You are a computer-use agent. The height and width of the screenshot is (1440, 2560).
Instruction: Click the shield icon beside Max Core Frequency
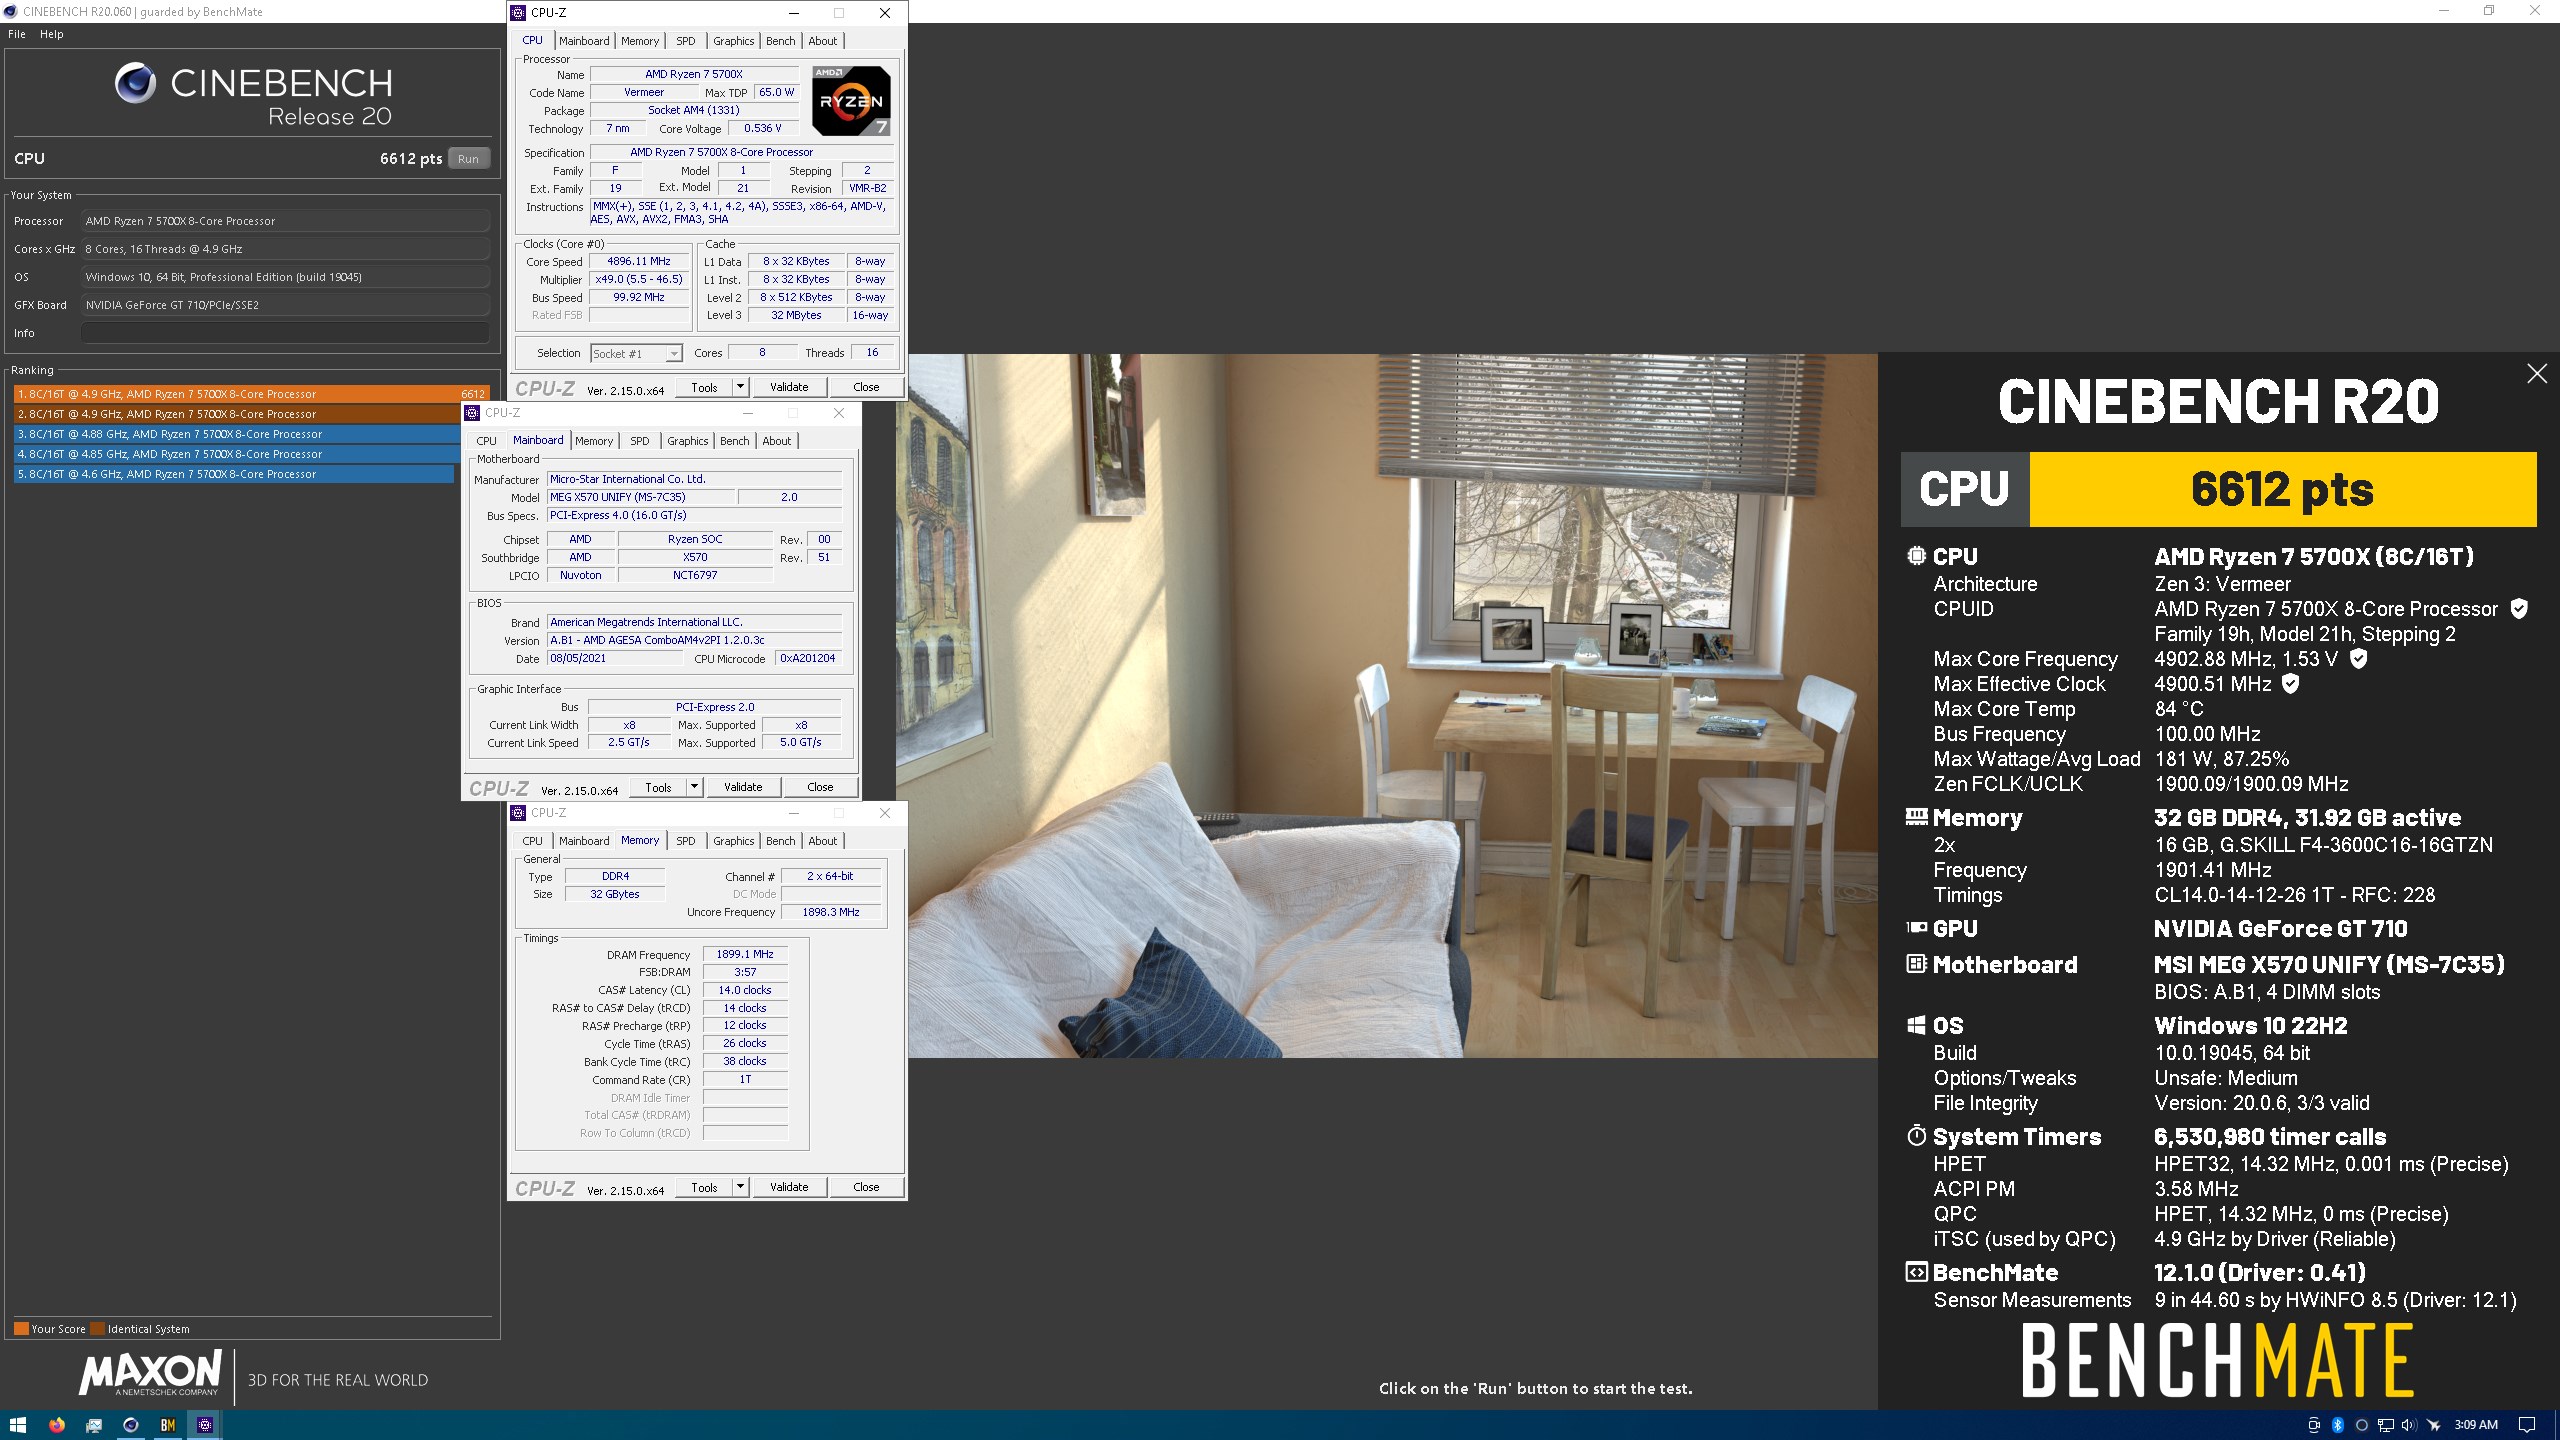click(2358, 659)
